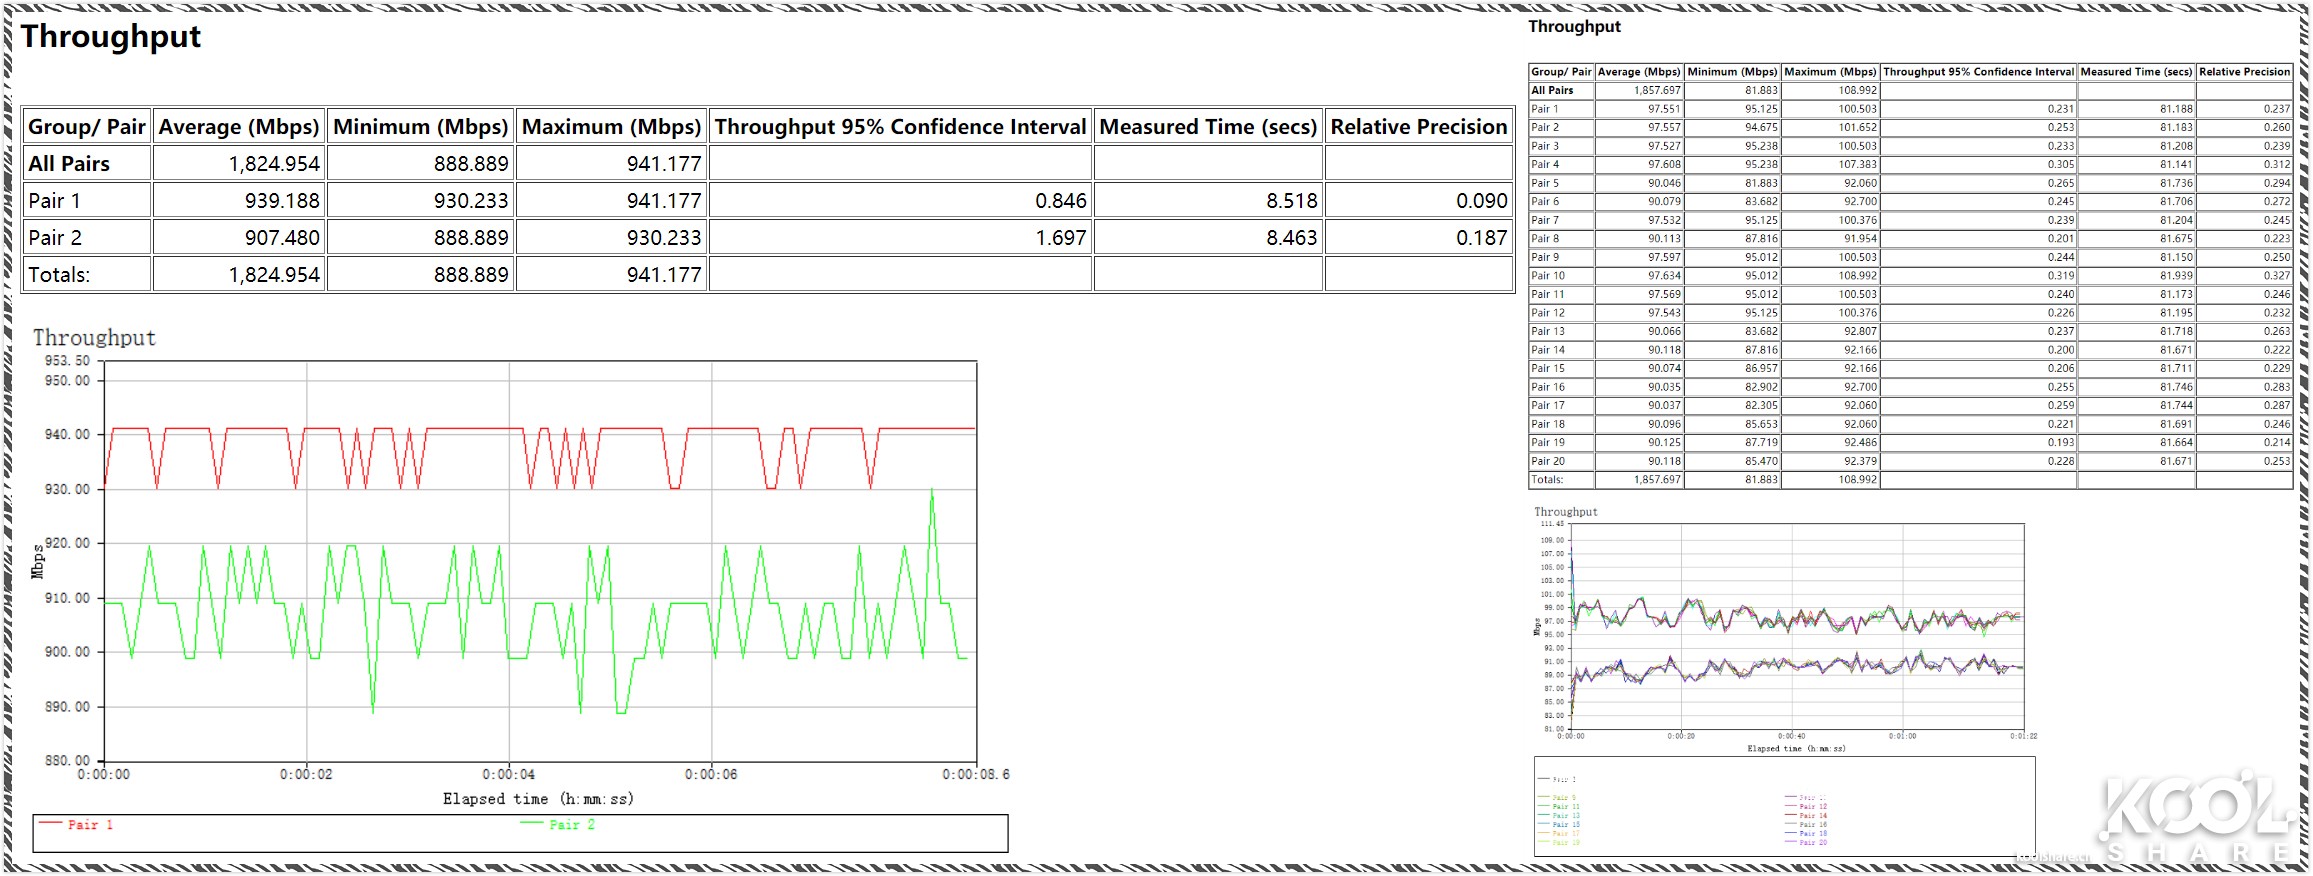Select the 1,824.954 average in the bold All Pairs row
The height and width of the screenshot is (876, 2313).
[274, 164]
